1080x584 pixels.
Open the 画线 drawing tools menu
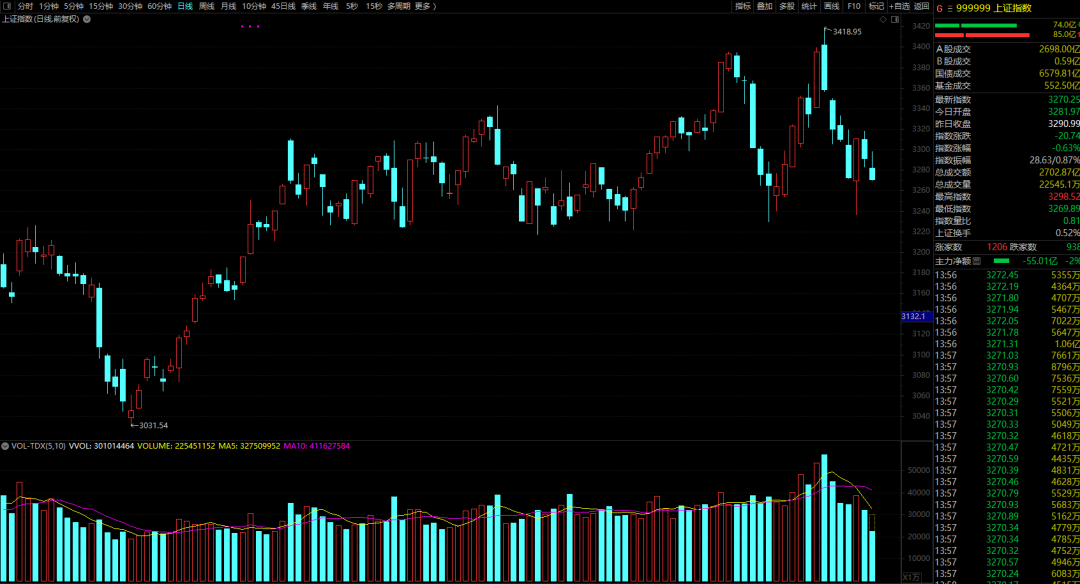click(x=831, y=6)
